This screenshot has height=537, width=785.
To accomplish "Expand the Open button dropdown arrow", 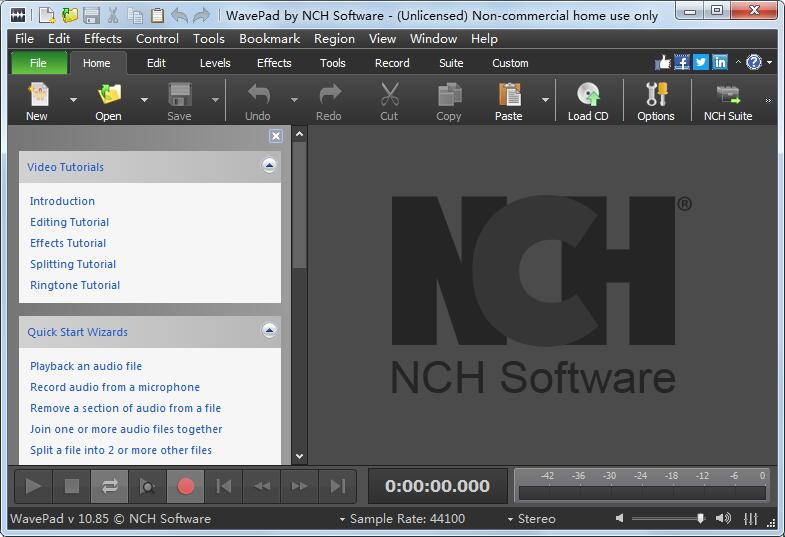I will point(144,100).
